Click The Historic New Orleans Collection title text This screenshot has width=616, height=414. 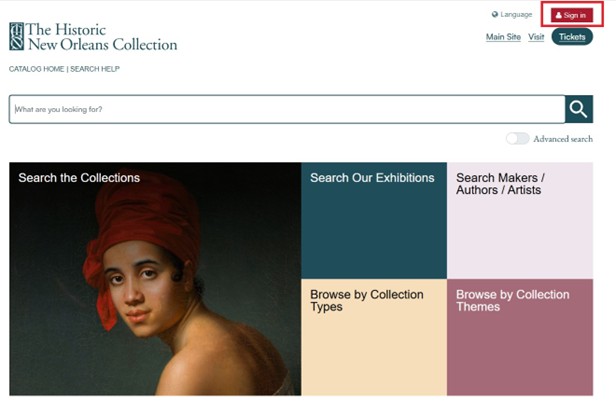[x=102, y=37]
